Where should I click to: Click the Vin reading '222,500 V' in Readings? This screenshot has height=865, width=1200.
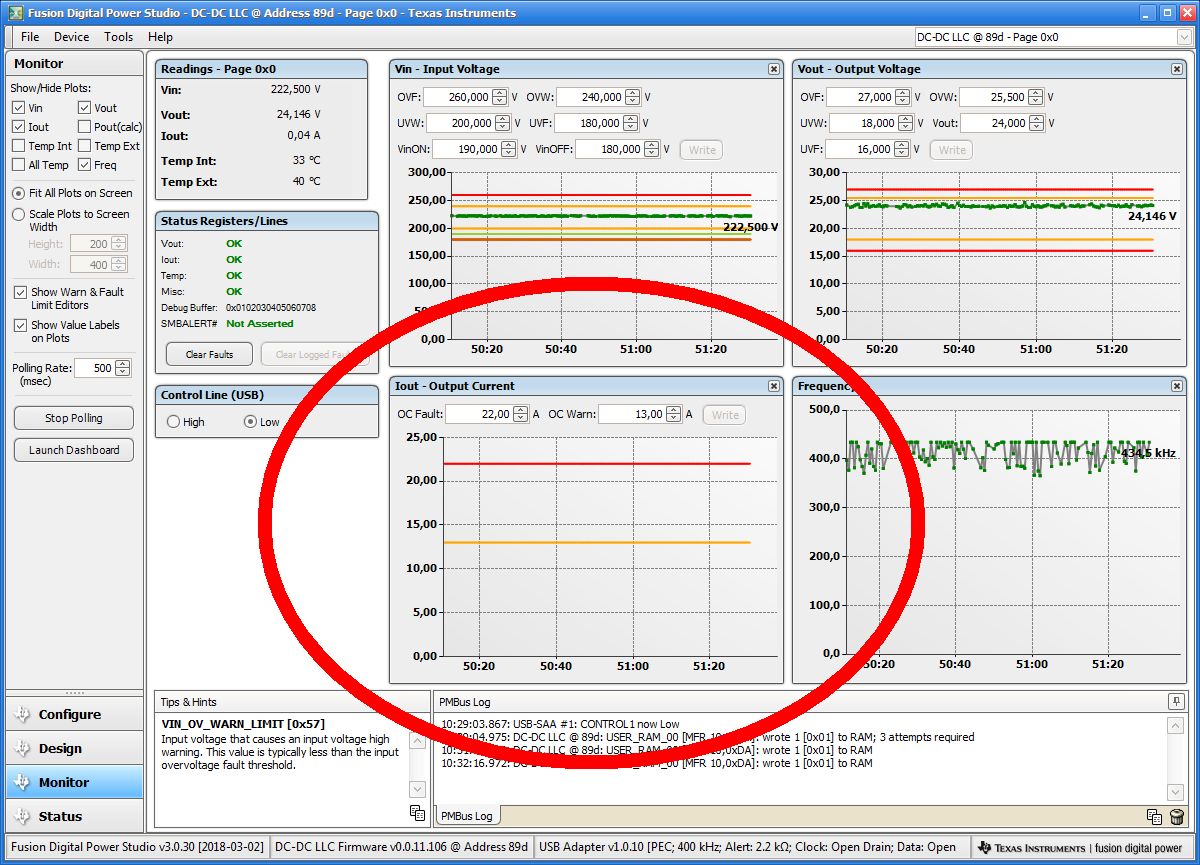(295, 89)
